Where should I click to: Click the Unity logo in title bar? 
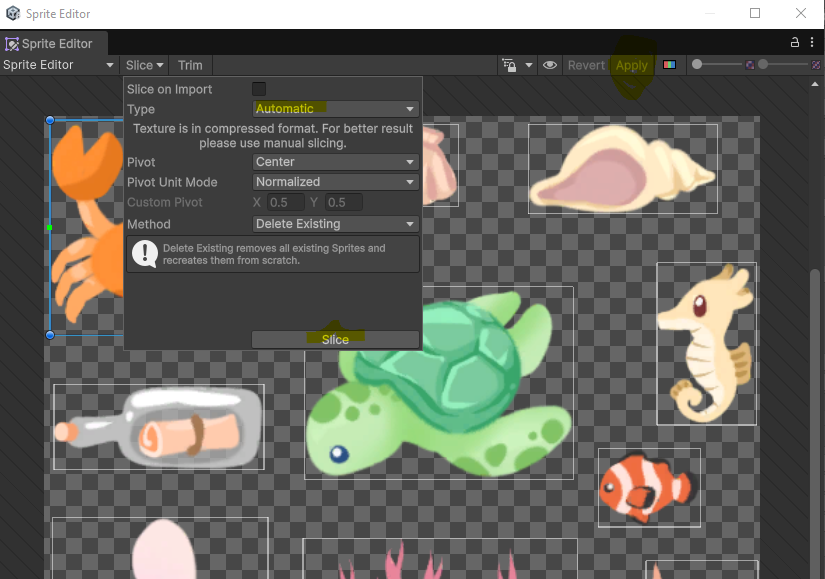point(13,13)
